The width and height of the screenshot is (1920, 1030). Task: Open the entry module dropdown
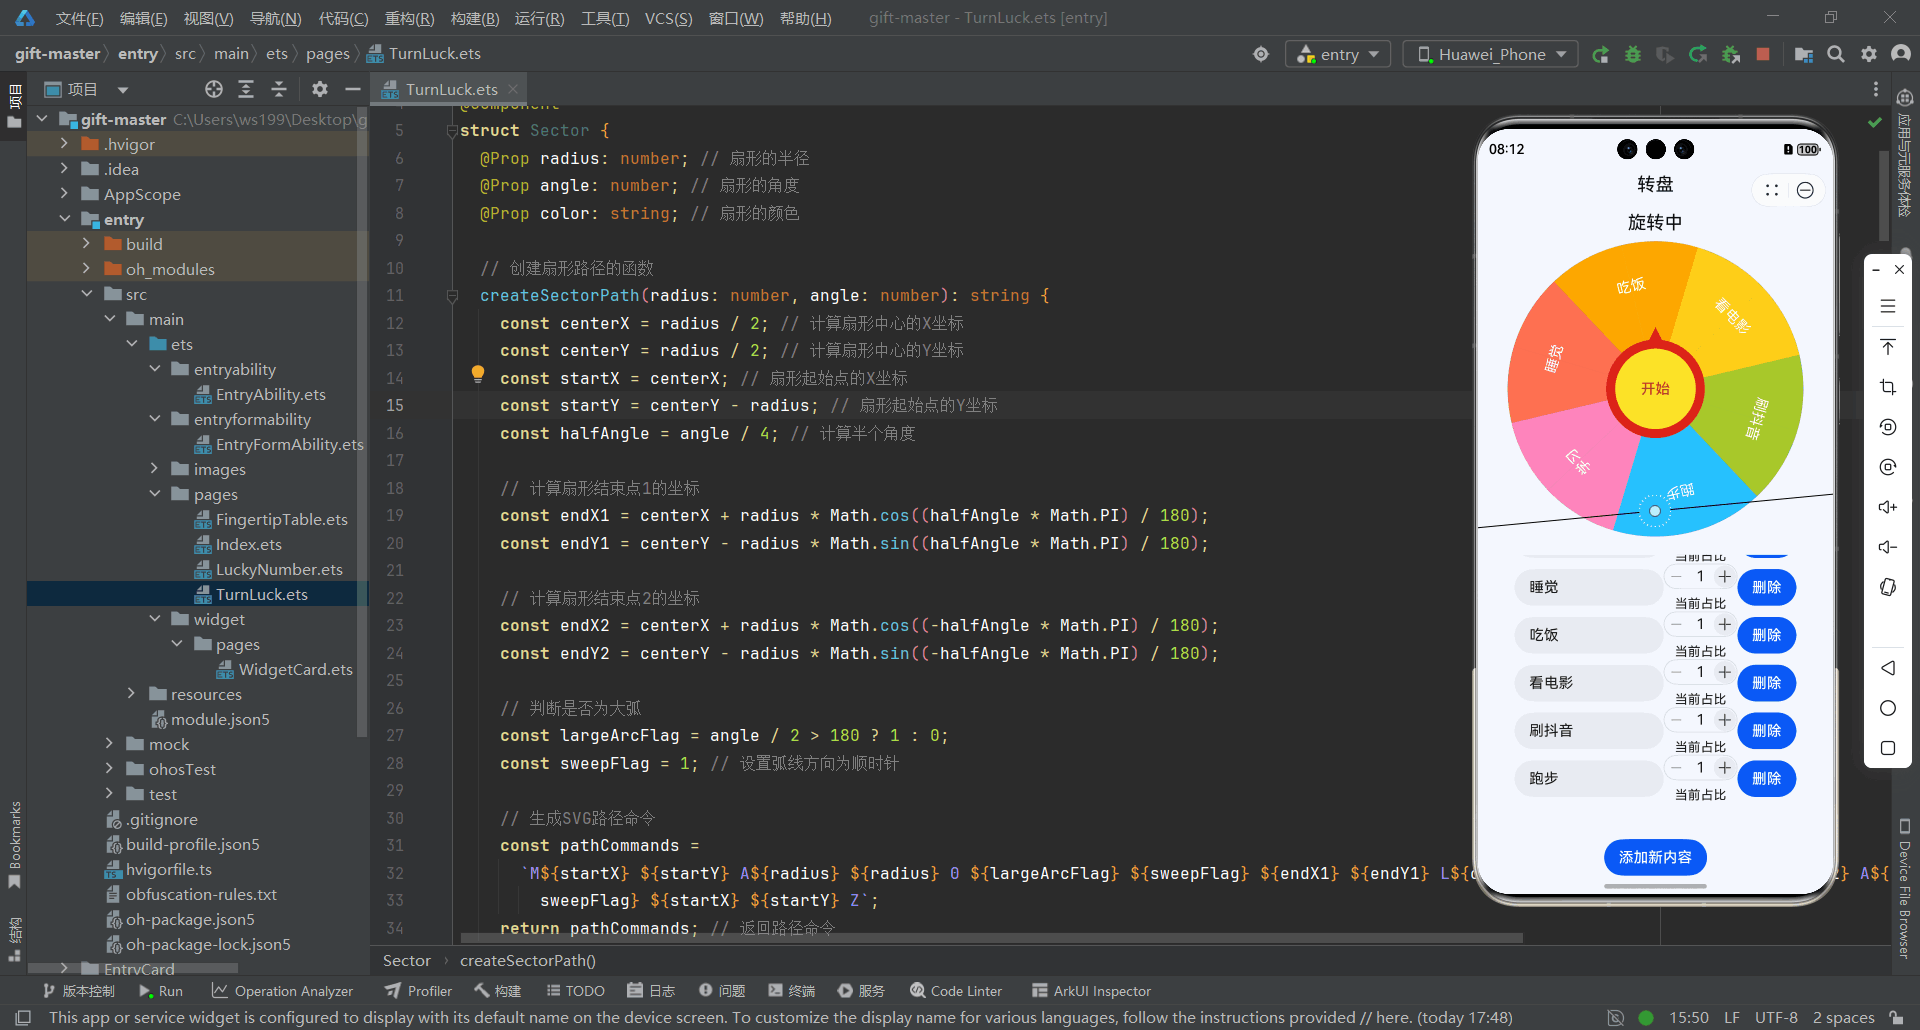(x=1338, y=55)
